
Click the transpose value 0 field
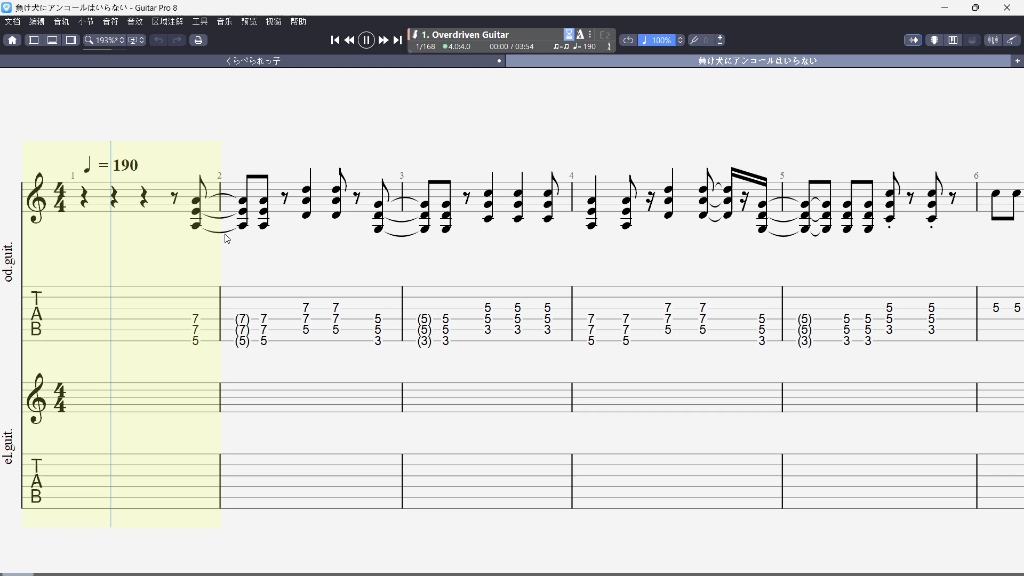tap(707, 40)
